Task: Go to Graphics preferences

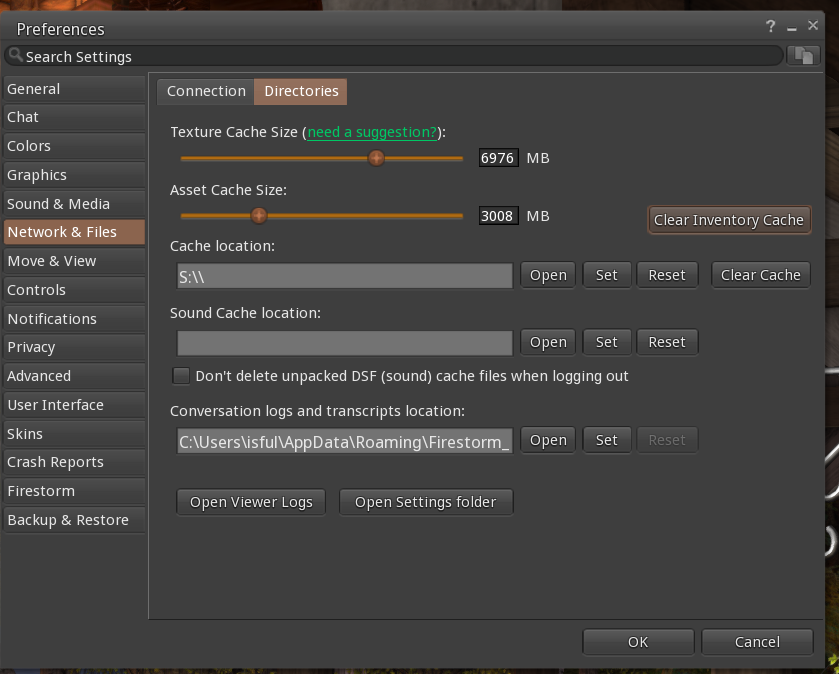Action: tap(74, 175)
